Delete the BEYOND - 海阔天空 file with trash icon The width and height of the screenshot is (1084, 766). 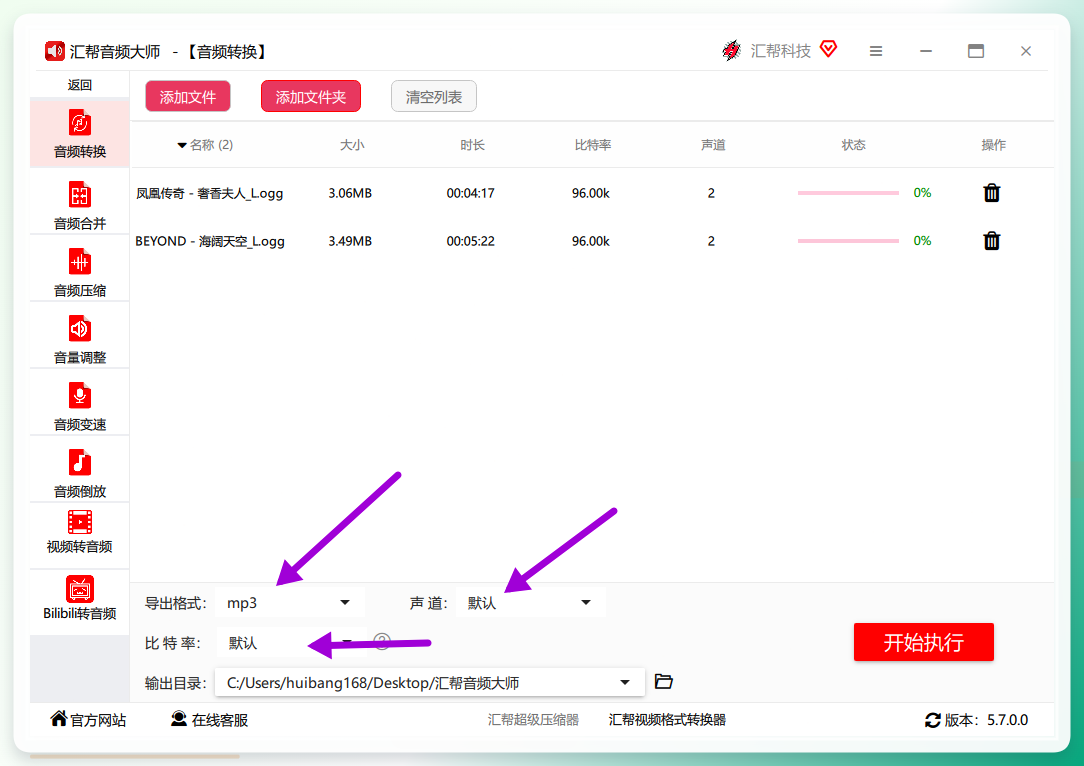point(991,241)
